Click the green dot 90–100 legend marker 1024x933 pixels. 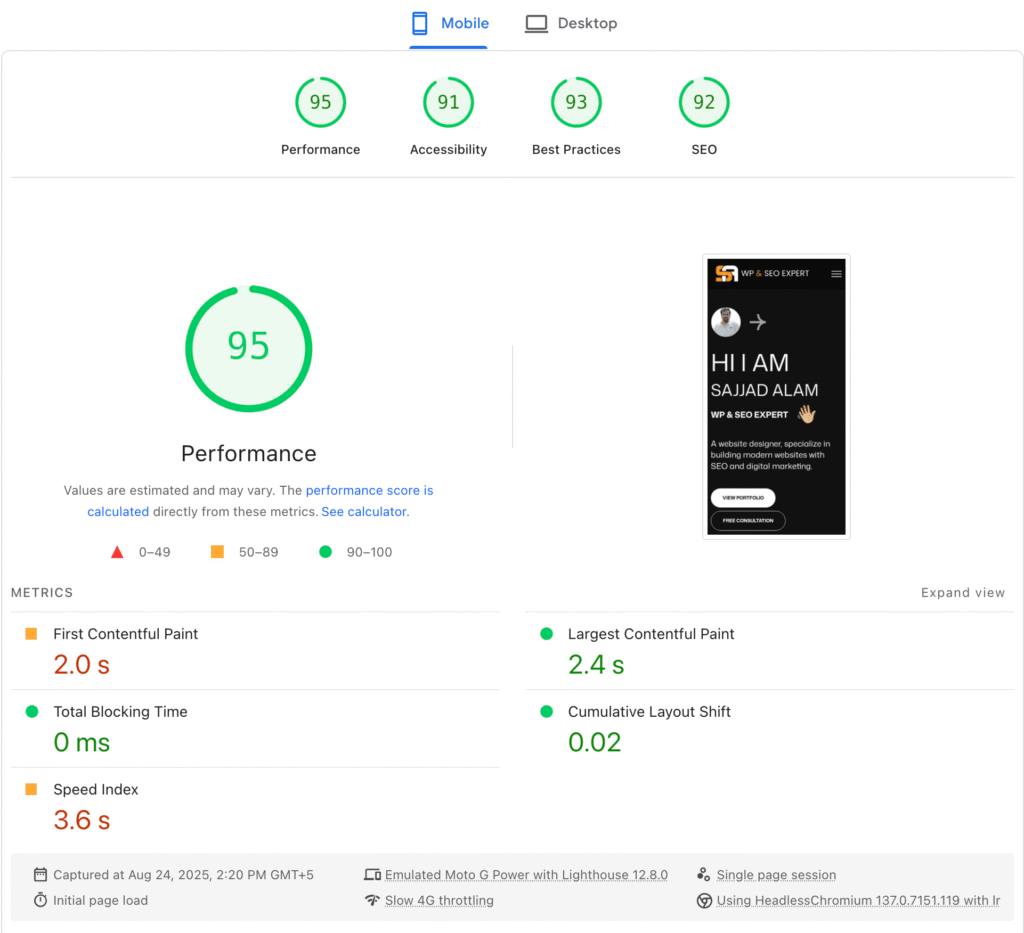tap(324, 551)
